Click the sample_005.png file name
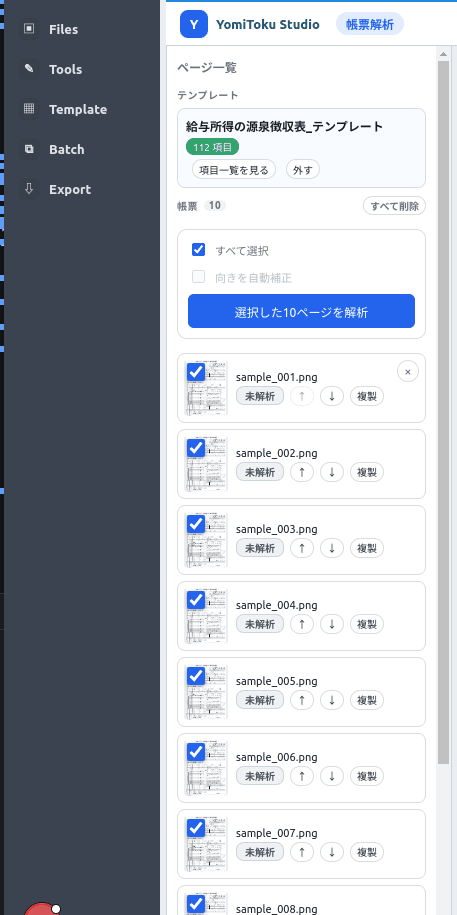Viewport: 457px width, 915px height. click(x=277, y=681)
